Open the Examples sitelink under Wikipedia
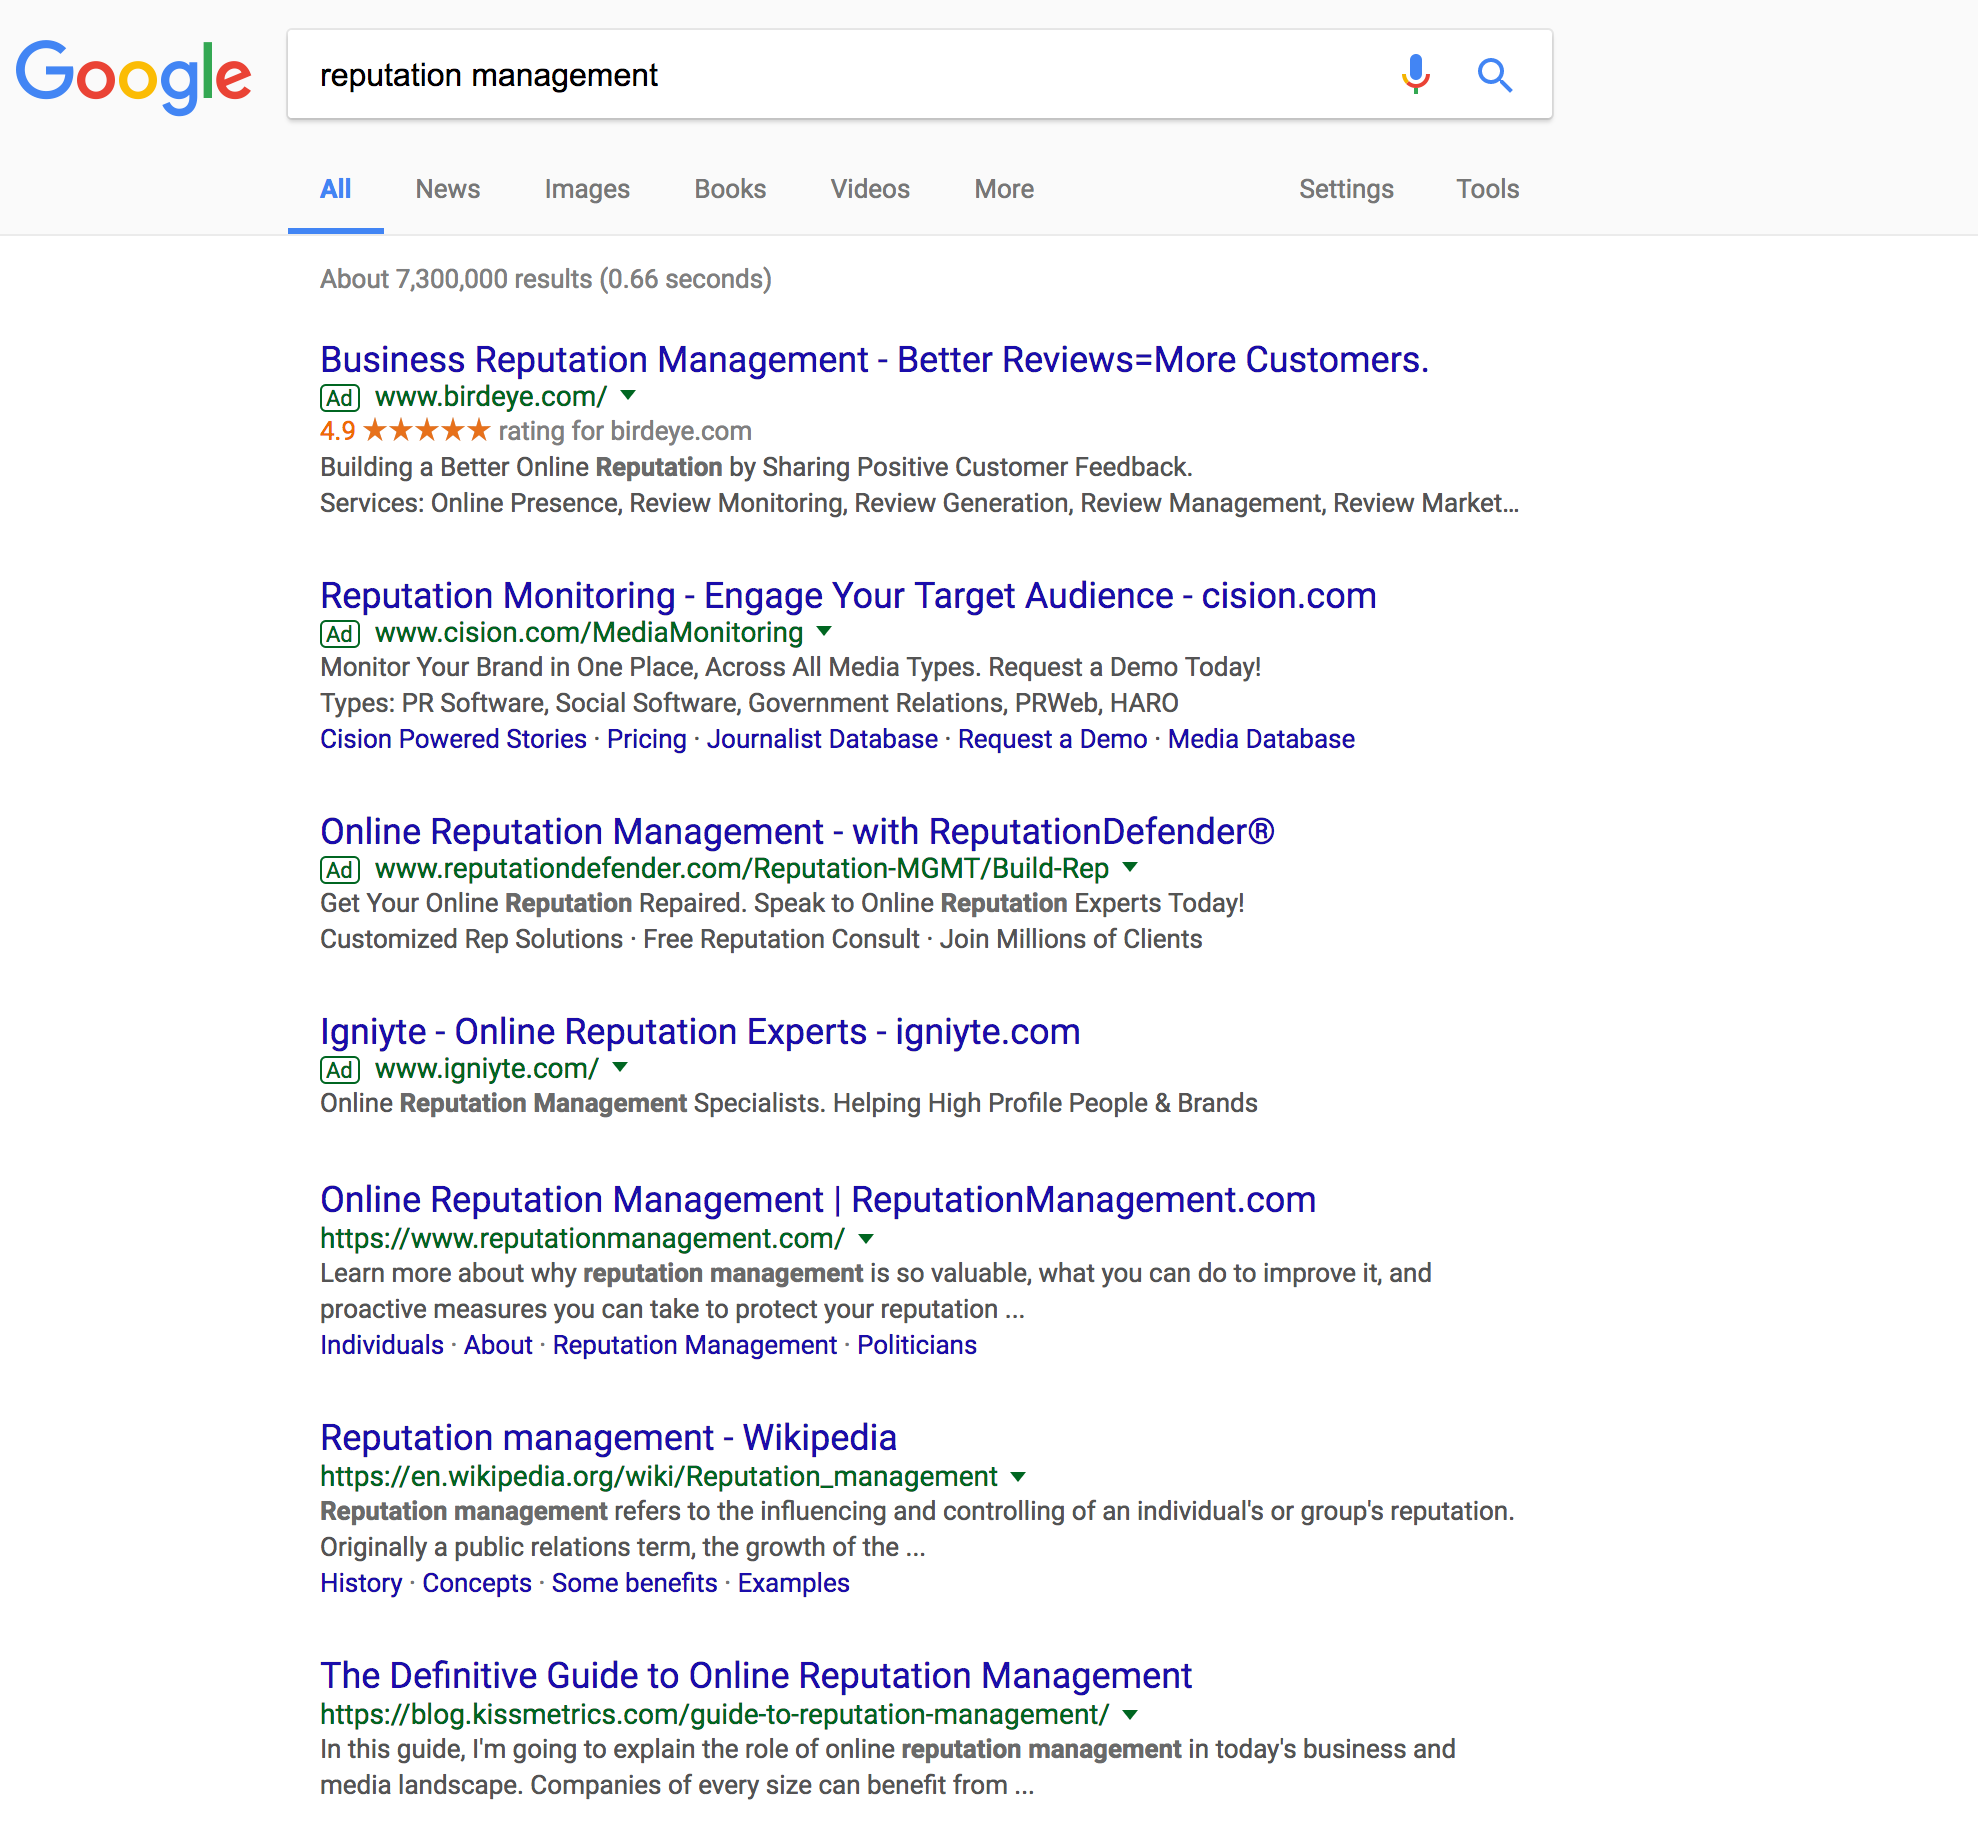 (794, 1583)
